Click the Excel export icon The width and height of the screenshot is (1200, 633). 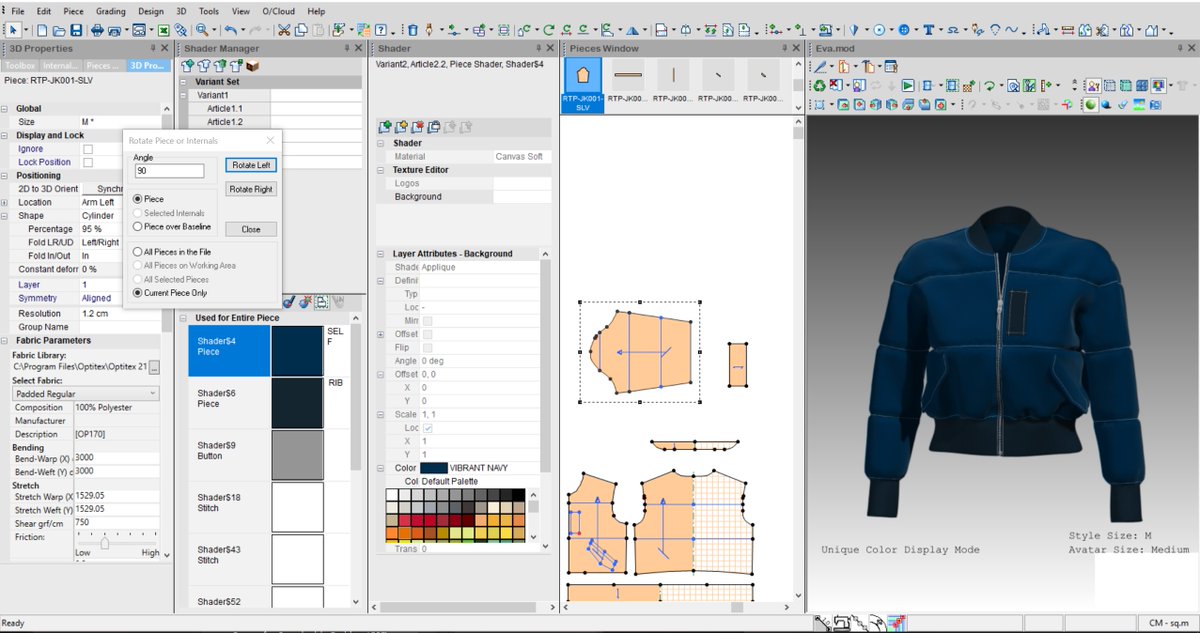pyautogui.click(x=163, y=30)
